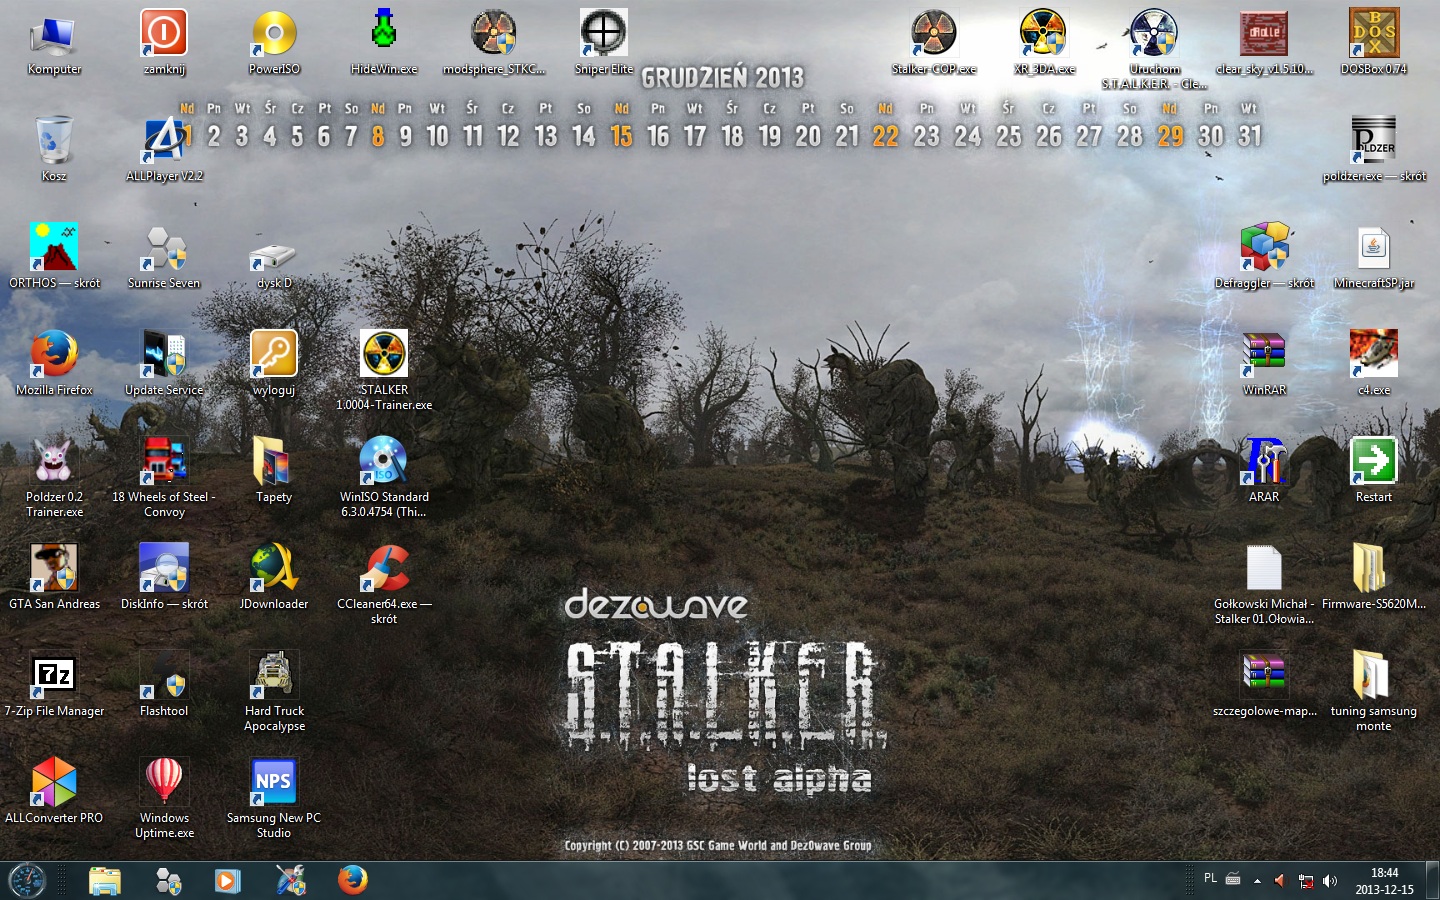The width and height of the screenshot is (1440, 900).
Task: Select the Stalker-COP.exe icon
Action: pyautogui.click(x=934, y=43)
